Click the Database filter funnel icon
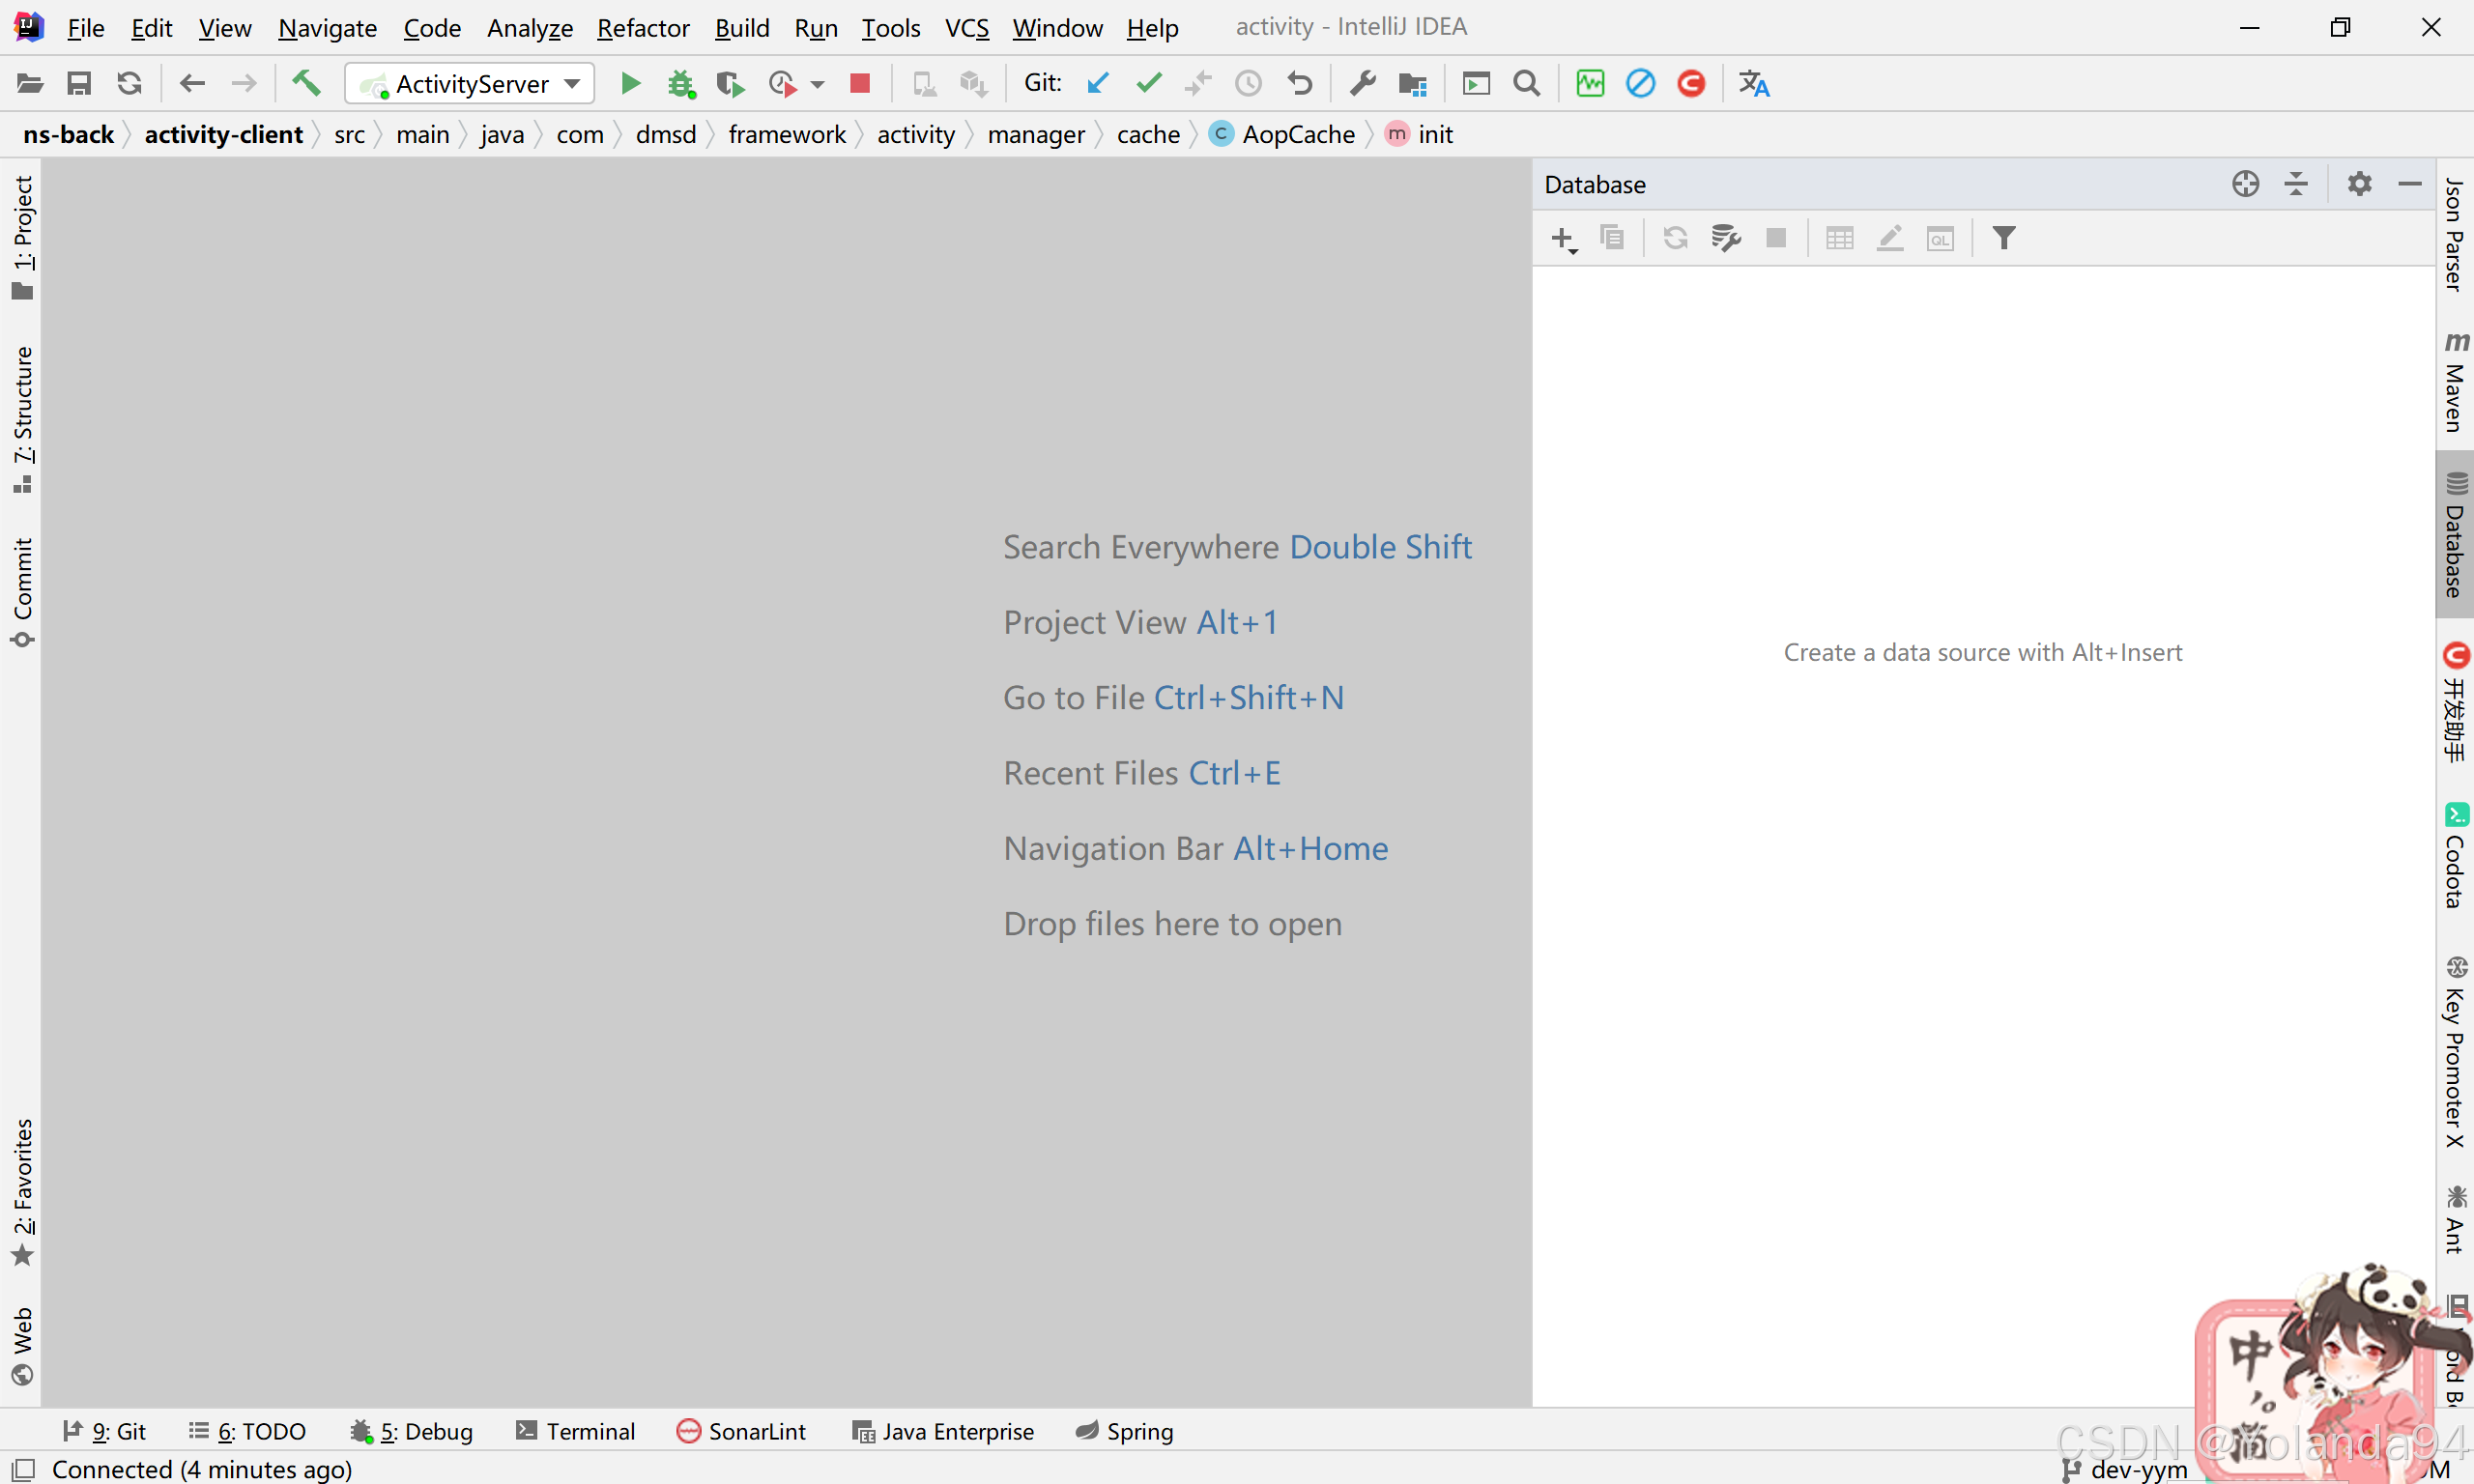Viewport: 2474px width, 1484px height. pos(2003,238)
